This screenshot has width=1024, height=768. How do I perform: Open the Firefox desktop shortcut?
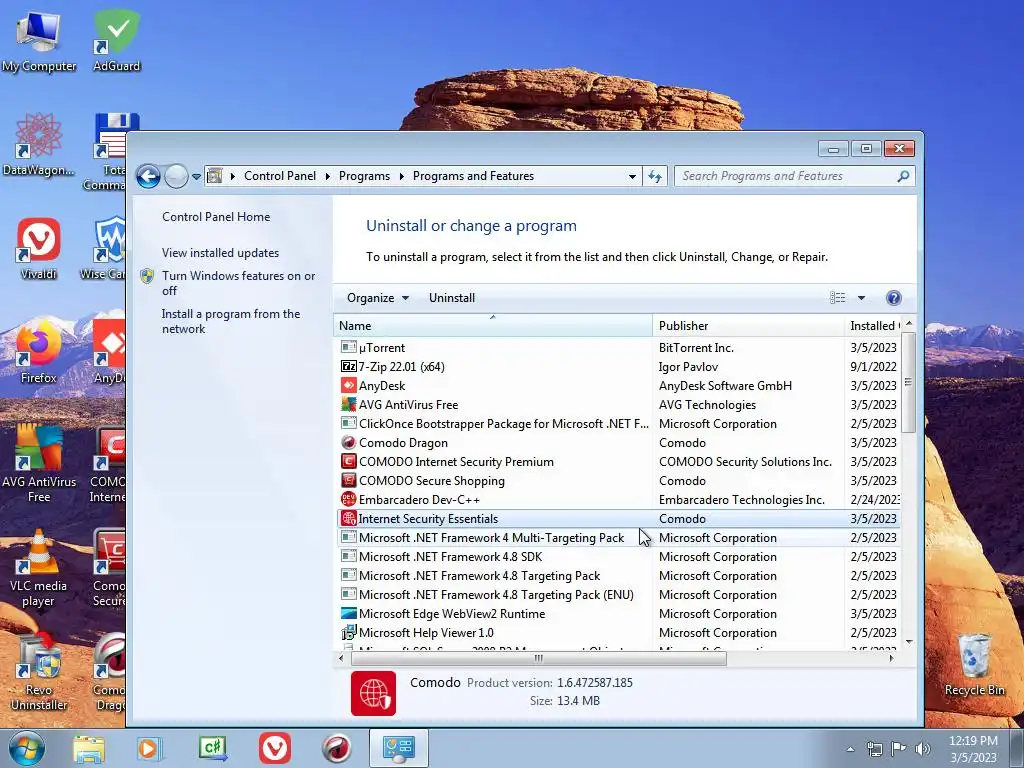pyautogui.click(x=38, y=351)
